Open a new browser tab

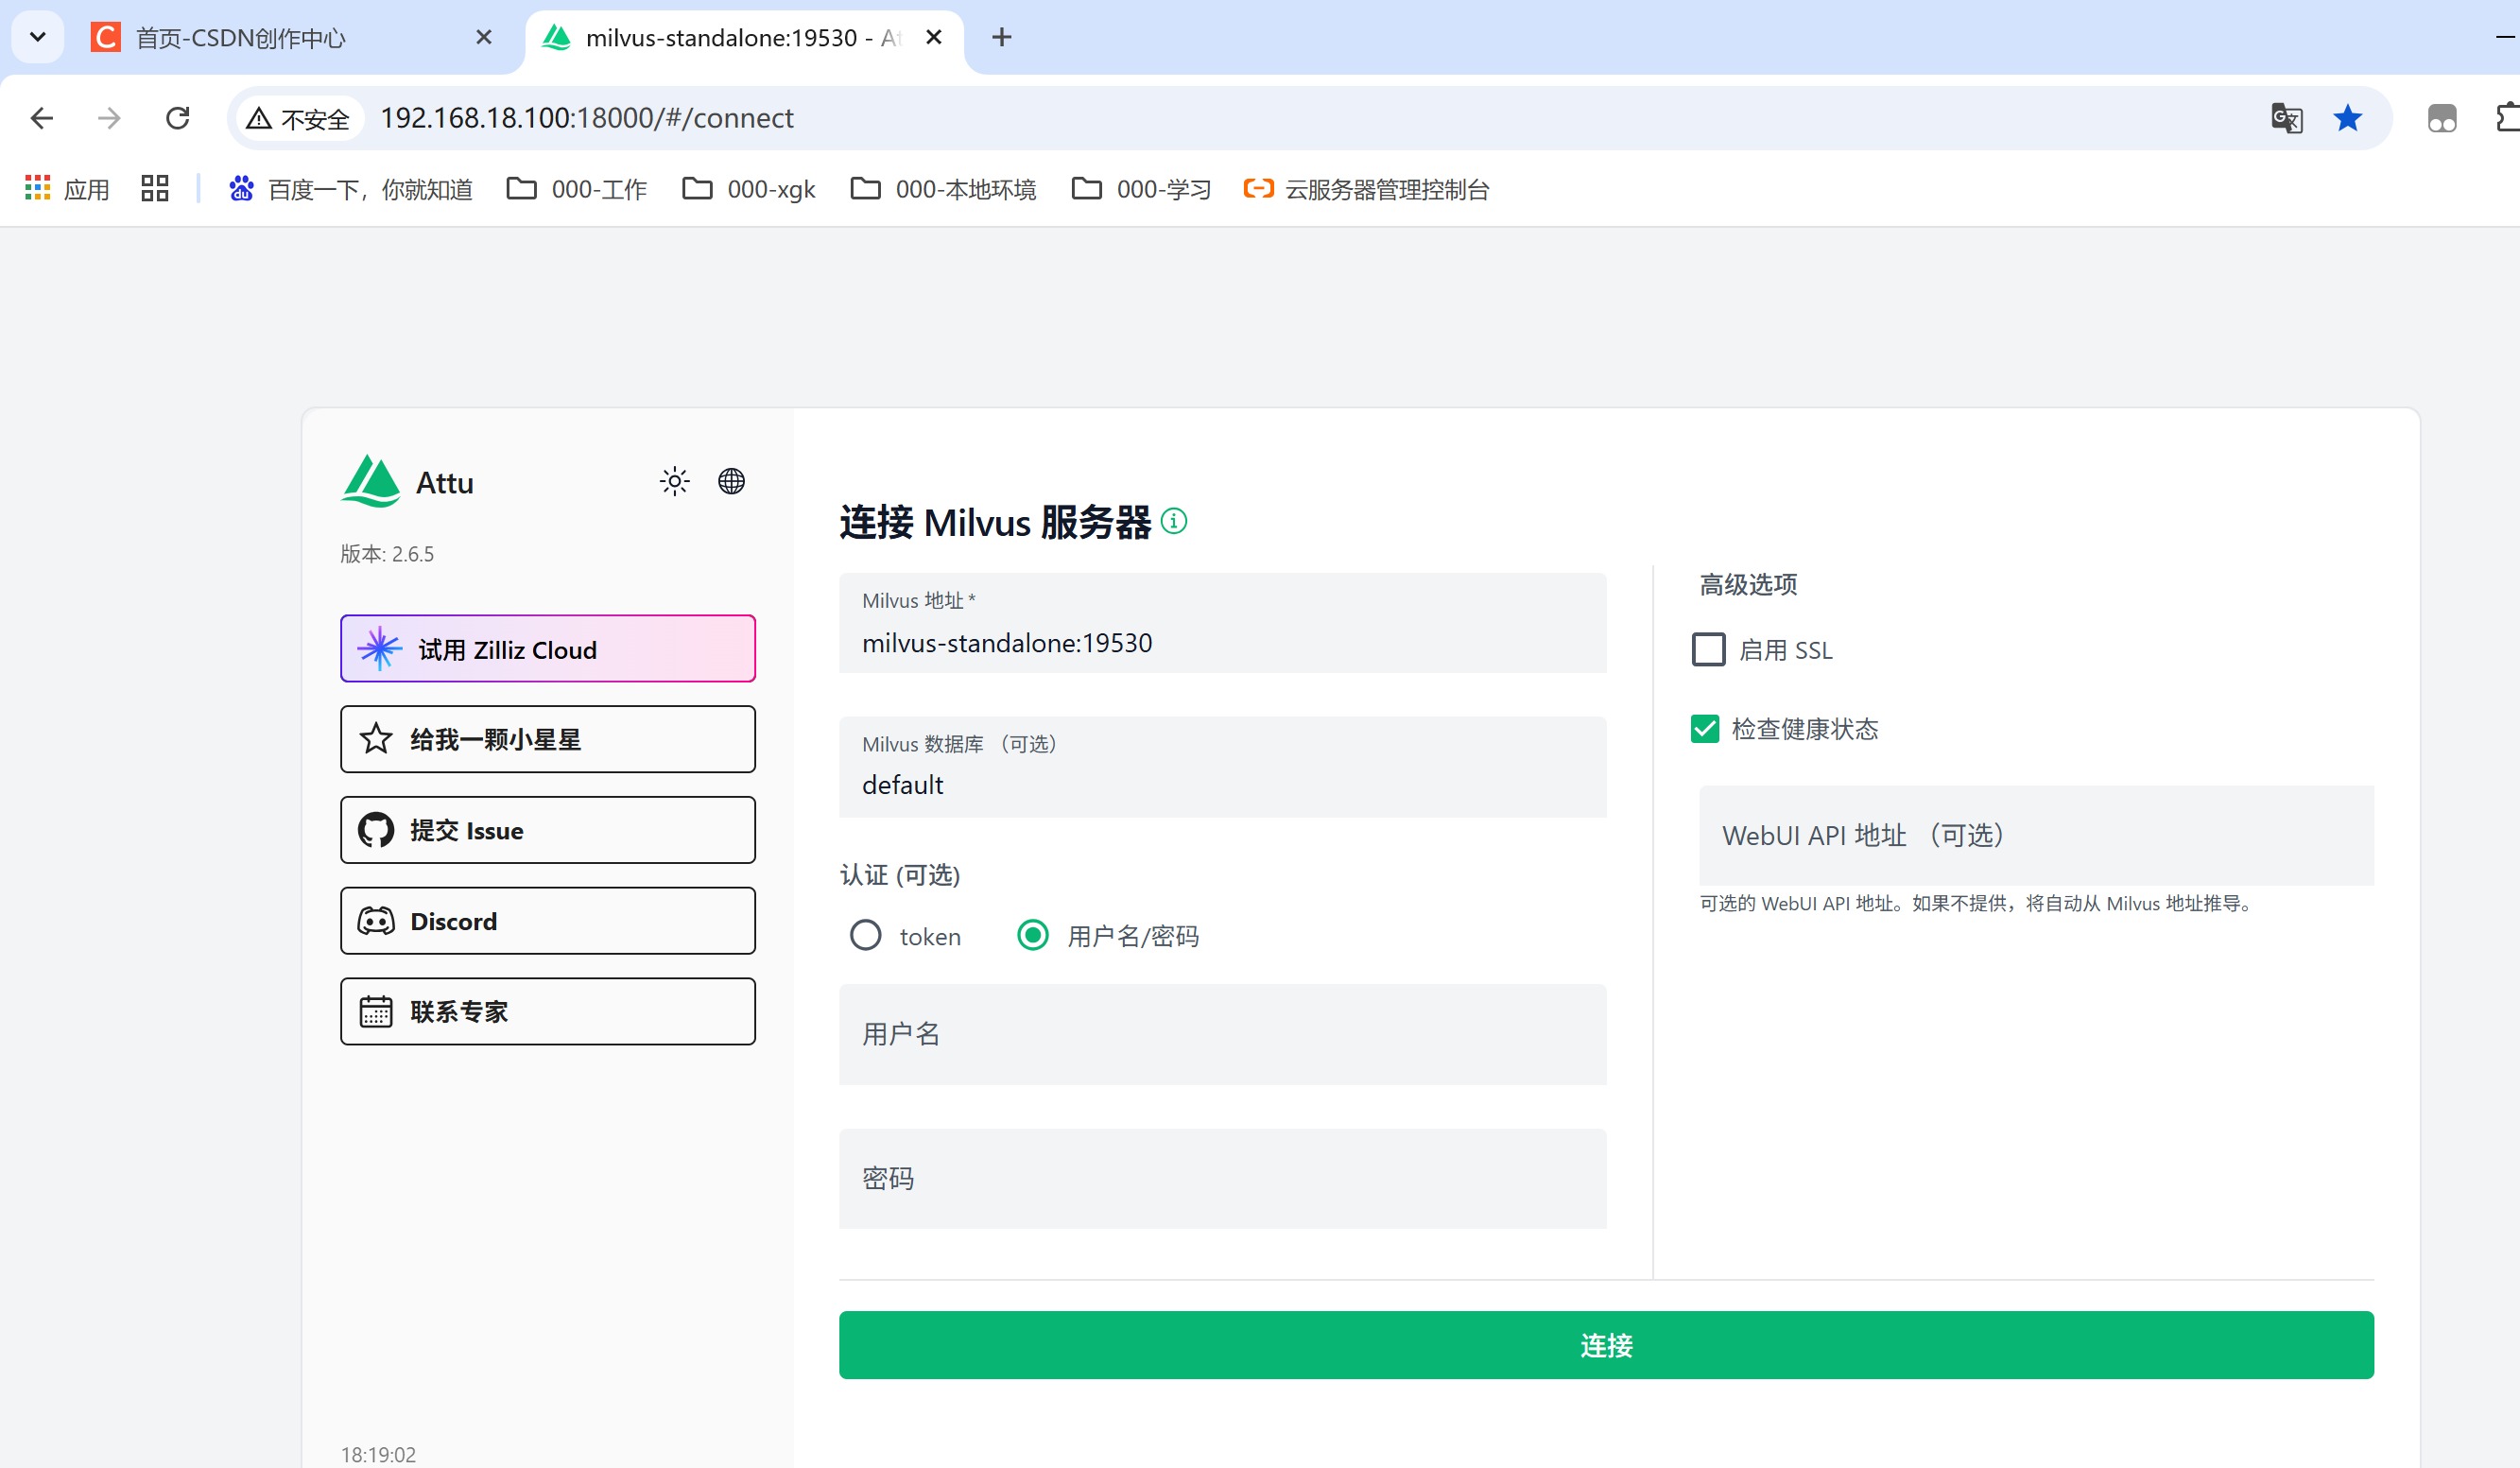click(1001, 38)
